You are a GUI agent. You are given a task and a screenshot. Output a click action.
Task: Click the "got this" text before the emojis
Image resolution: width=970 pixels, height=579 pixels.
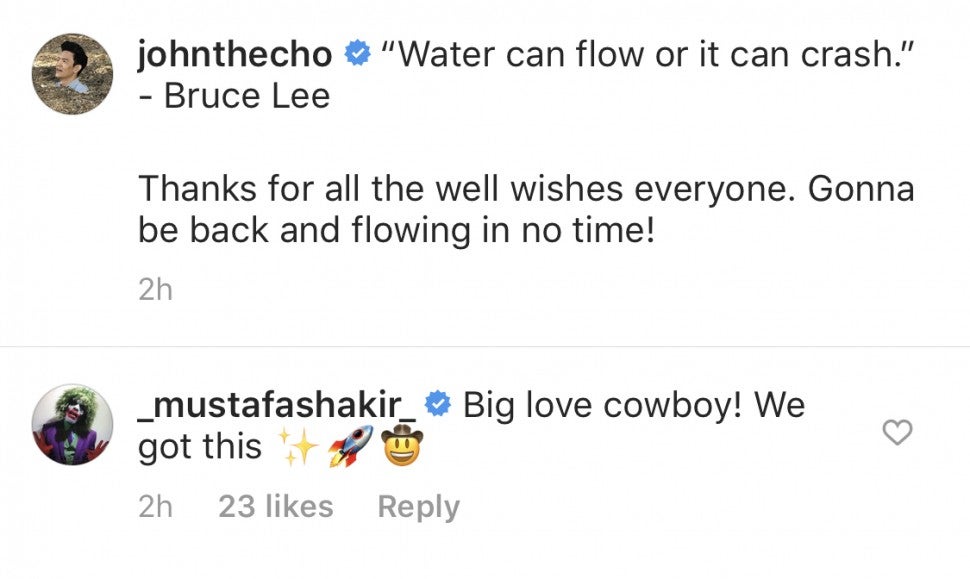[199, 447]
